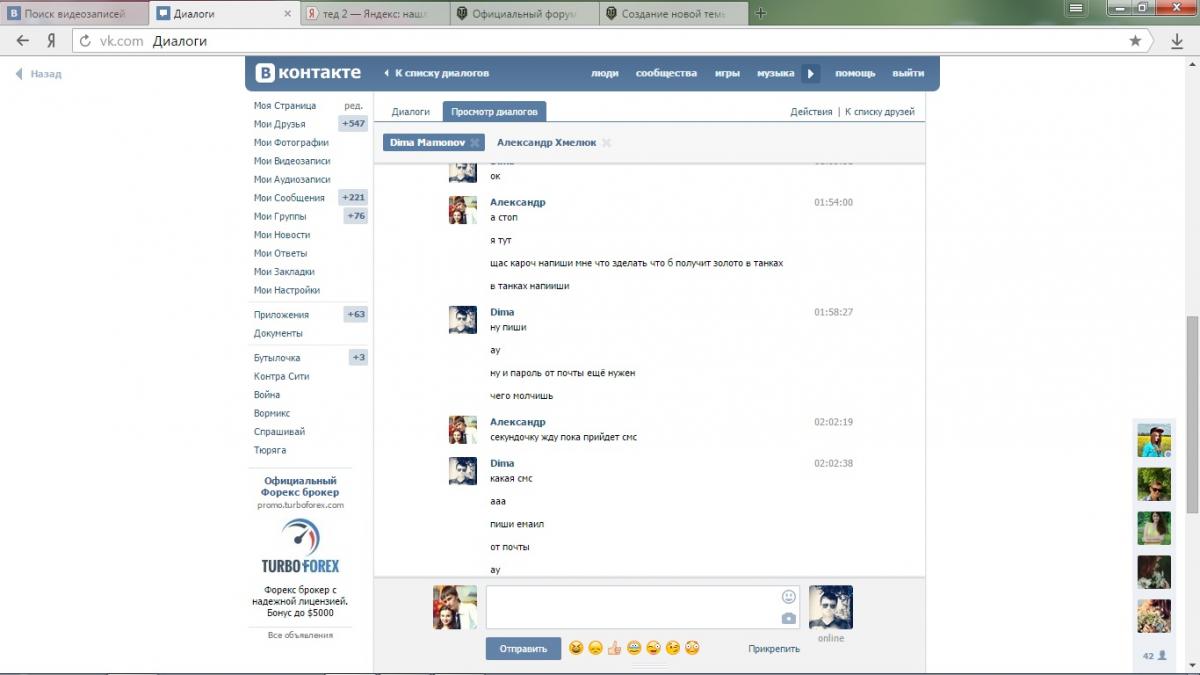Close the Александр Хмелюк dialog tab
This screenshot has height=675, width=1200.
(x=606, y=143)
